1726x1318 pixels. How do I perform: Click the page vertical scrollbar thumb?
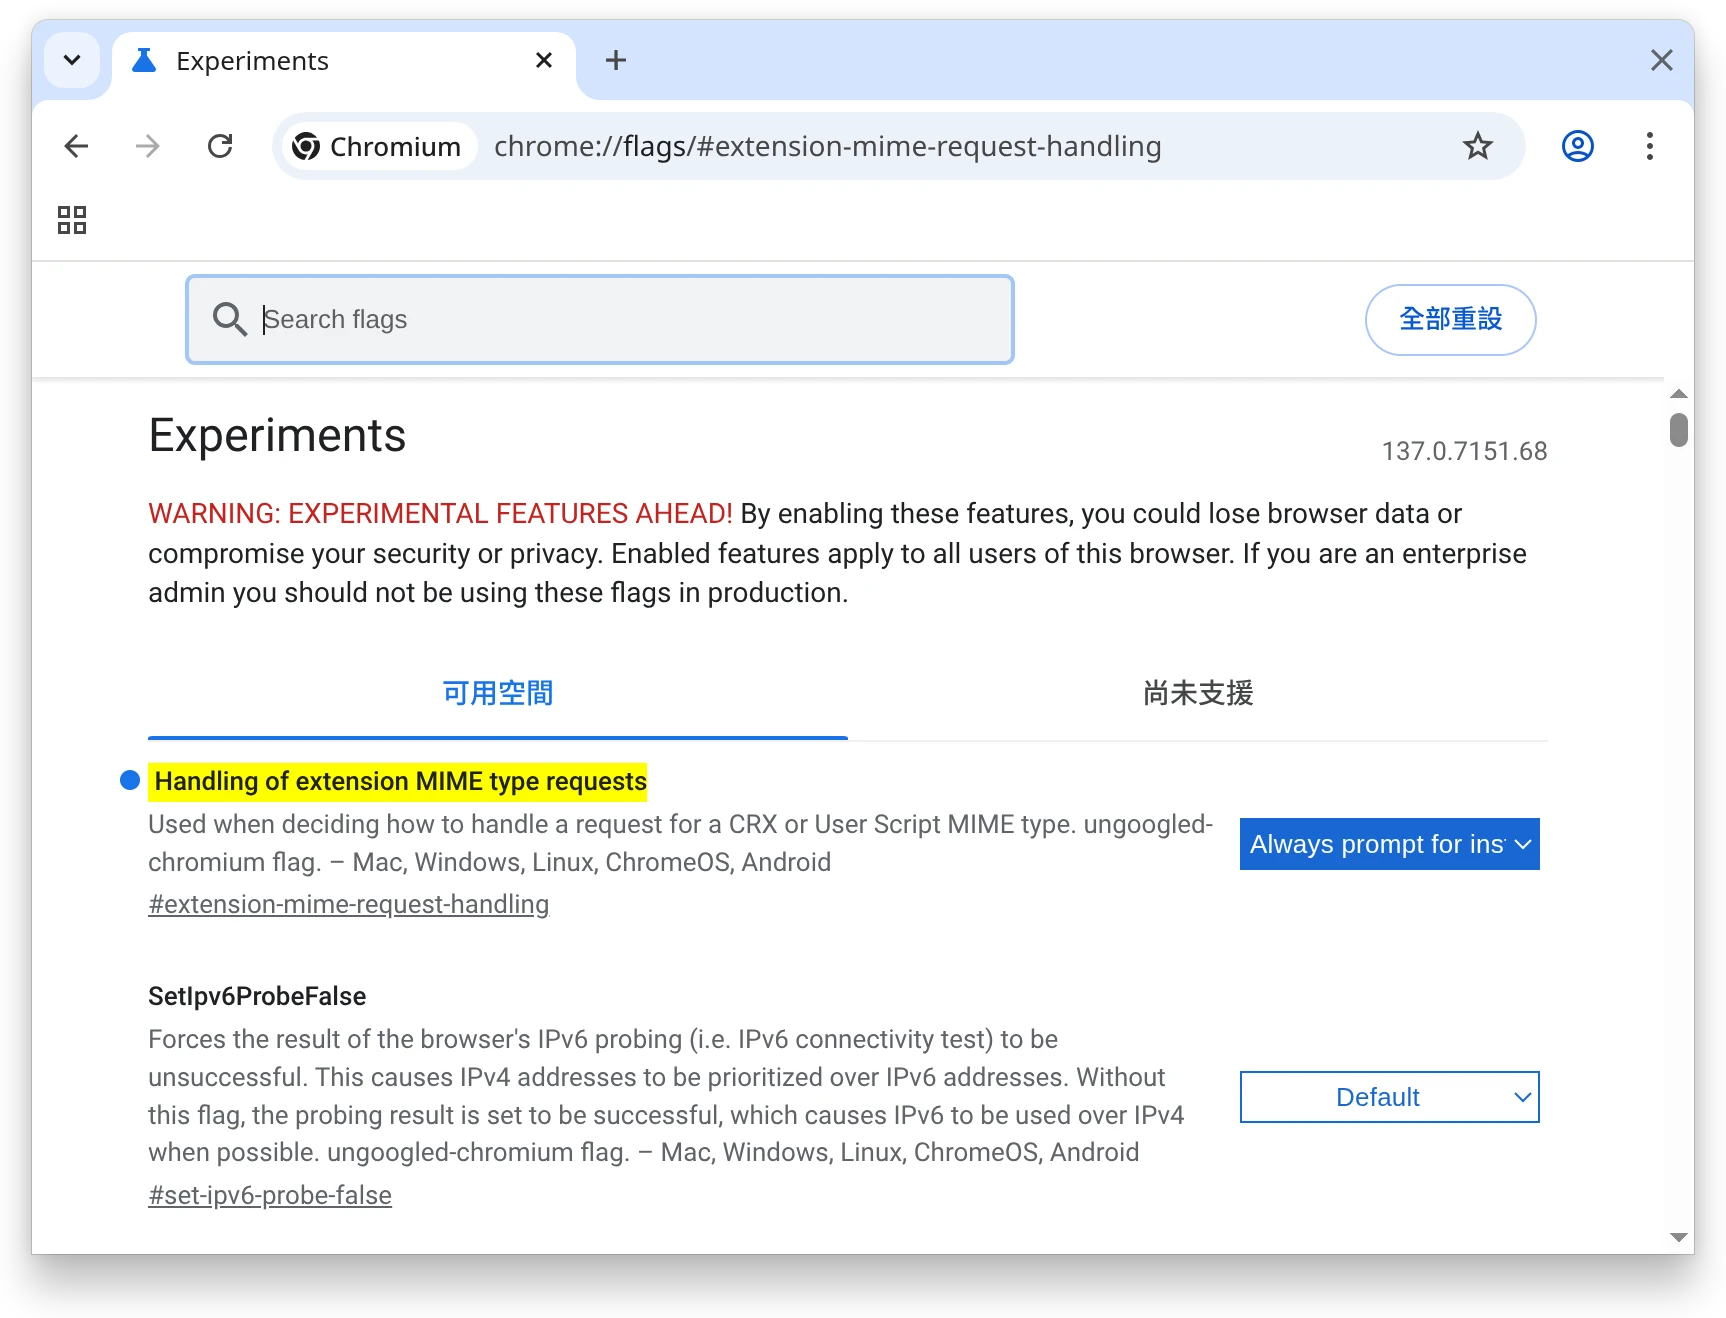coord(1679,430)
